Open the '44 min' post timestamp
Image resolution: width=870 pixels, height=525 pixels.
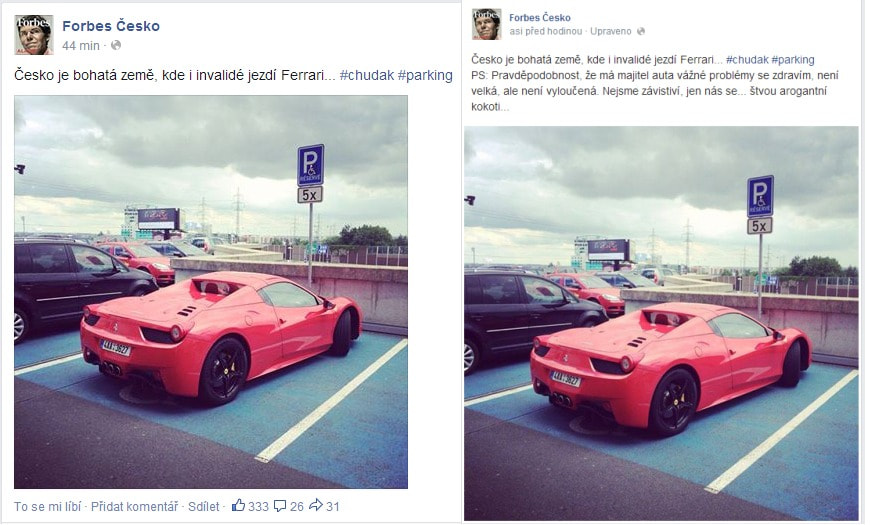(81, 46)
